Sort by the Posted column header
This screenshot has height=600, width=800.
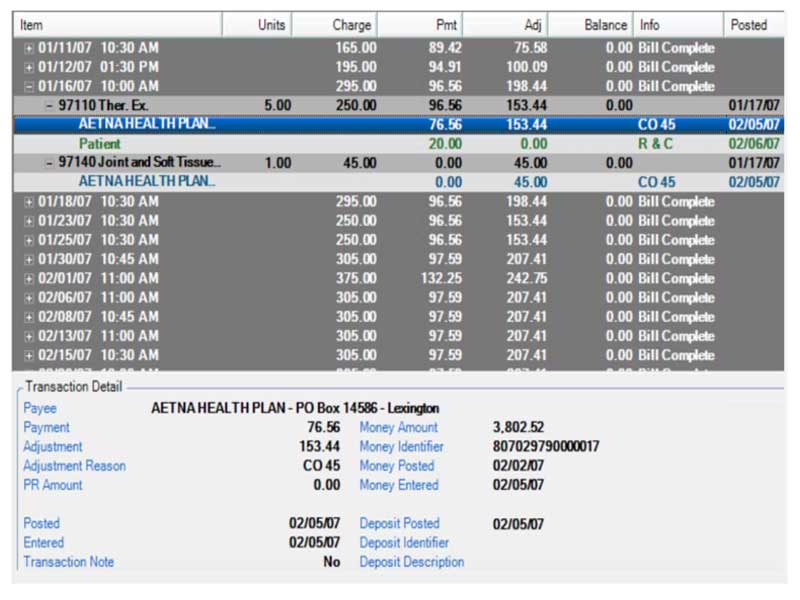coord(754,25)
